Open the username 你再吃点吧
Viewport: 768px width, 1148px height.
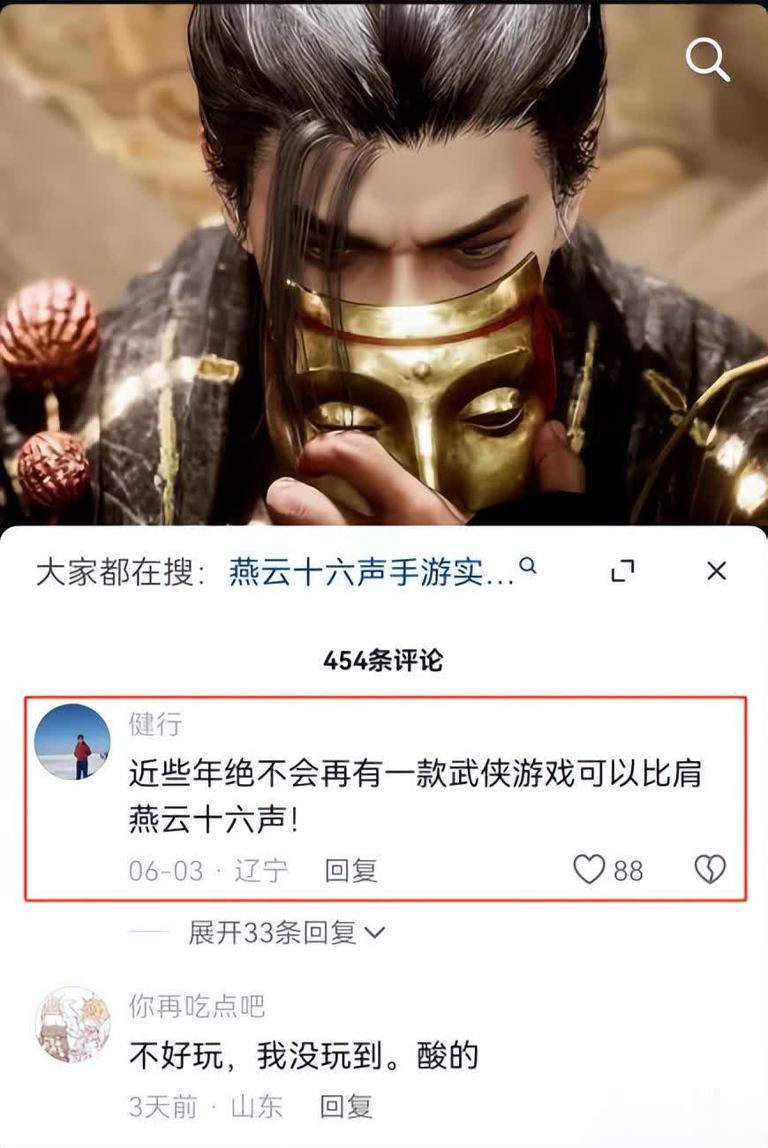coord(196,1007)
